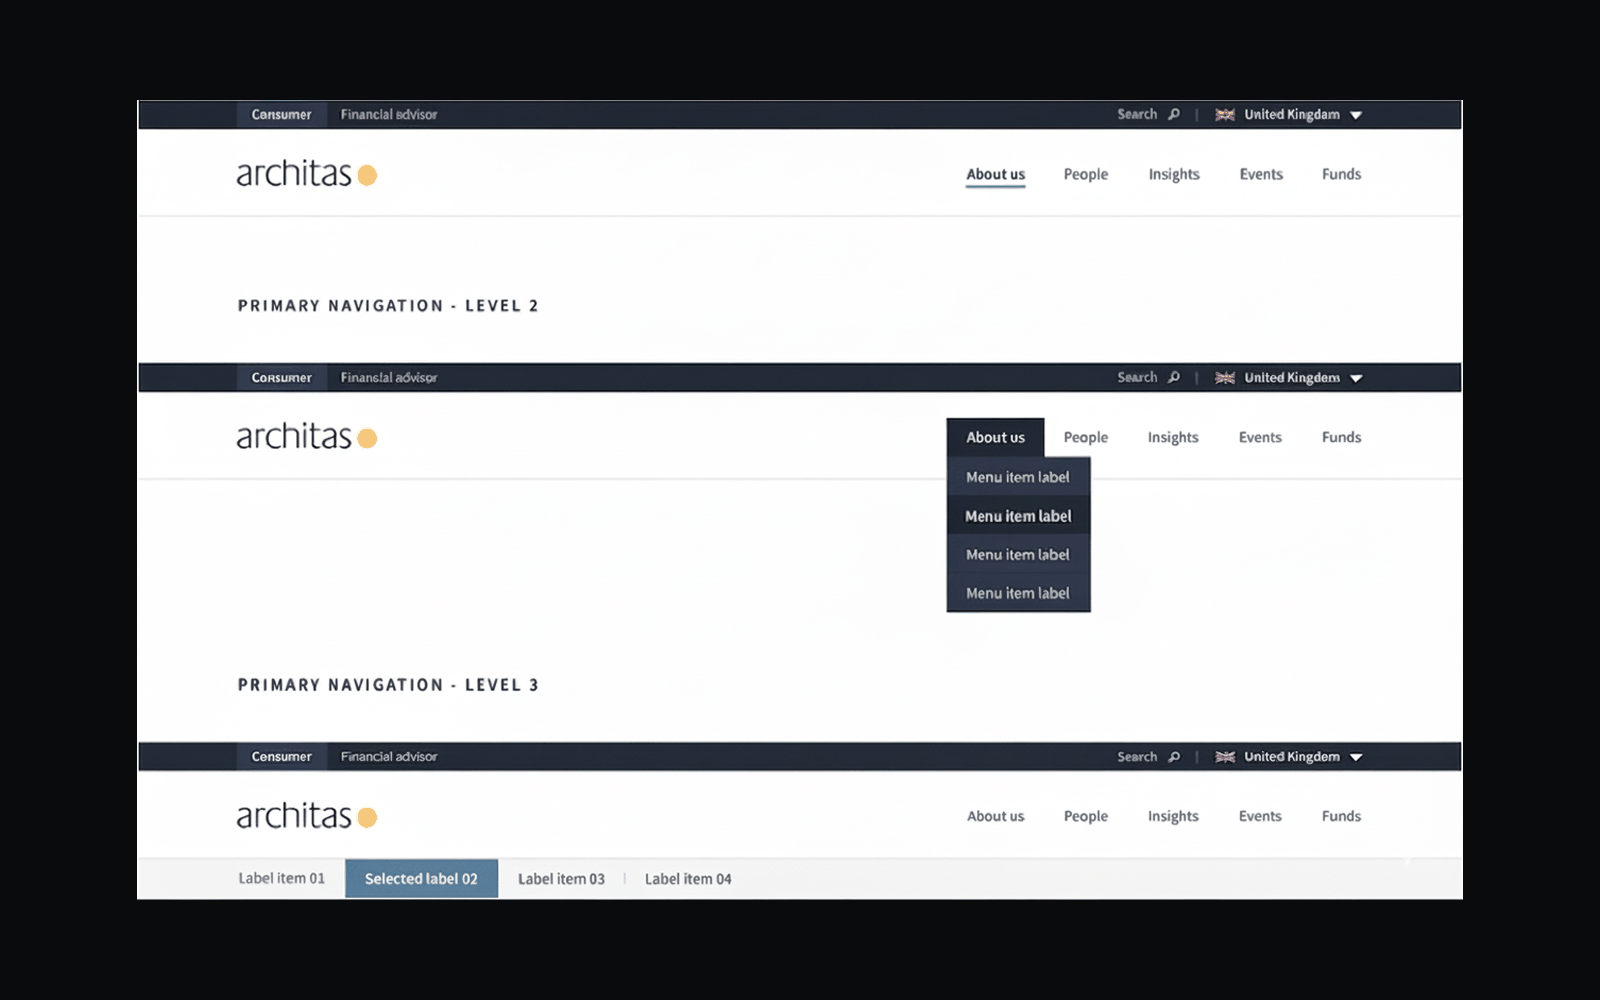Open Label item 04 in the sub-navigation
The width and height of the screenshot is (1600, 1000).
coord(688,879)
